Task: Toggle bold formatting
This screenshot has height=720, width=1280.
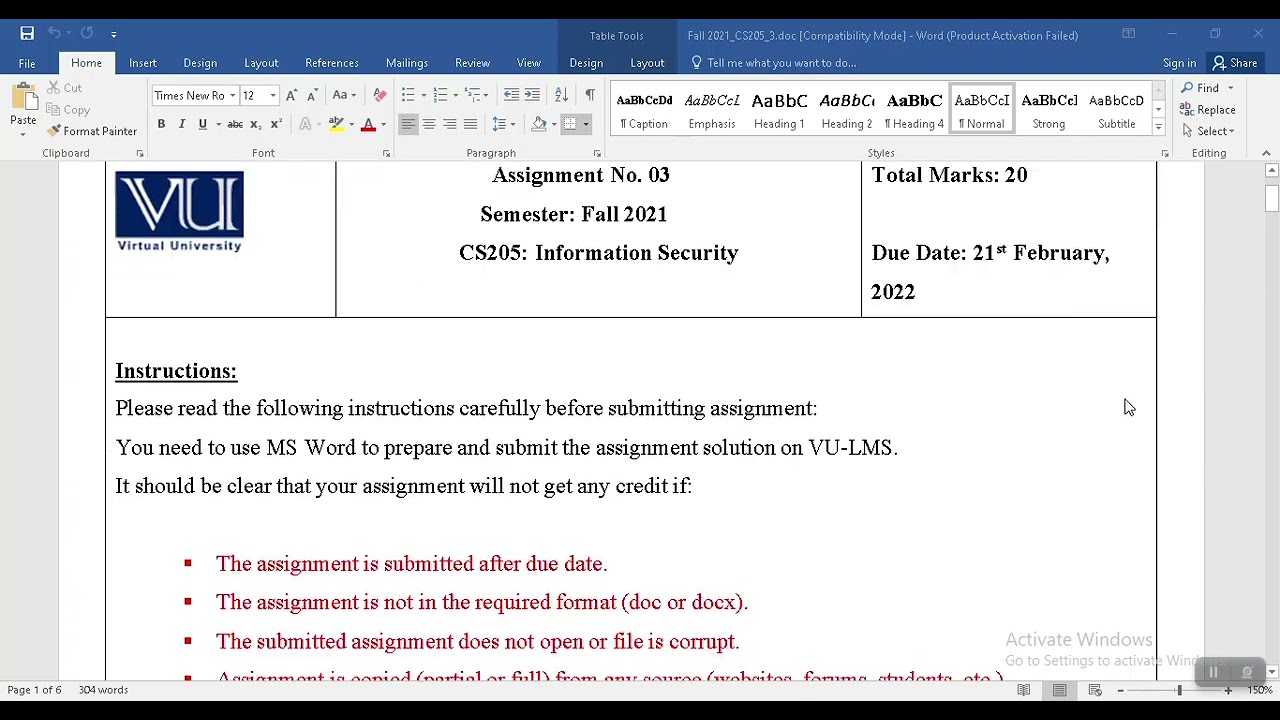Action: pyautogui.click(x=161, y=124)
